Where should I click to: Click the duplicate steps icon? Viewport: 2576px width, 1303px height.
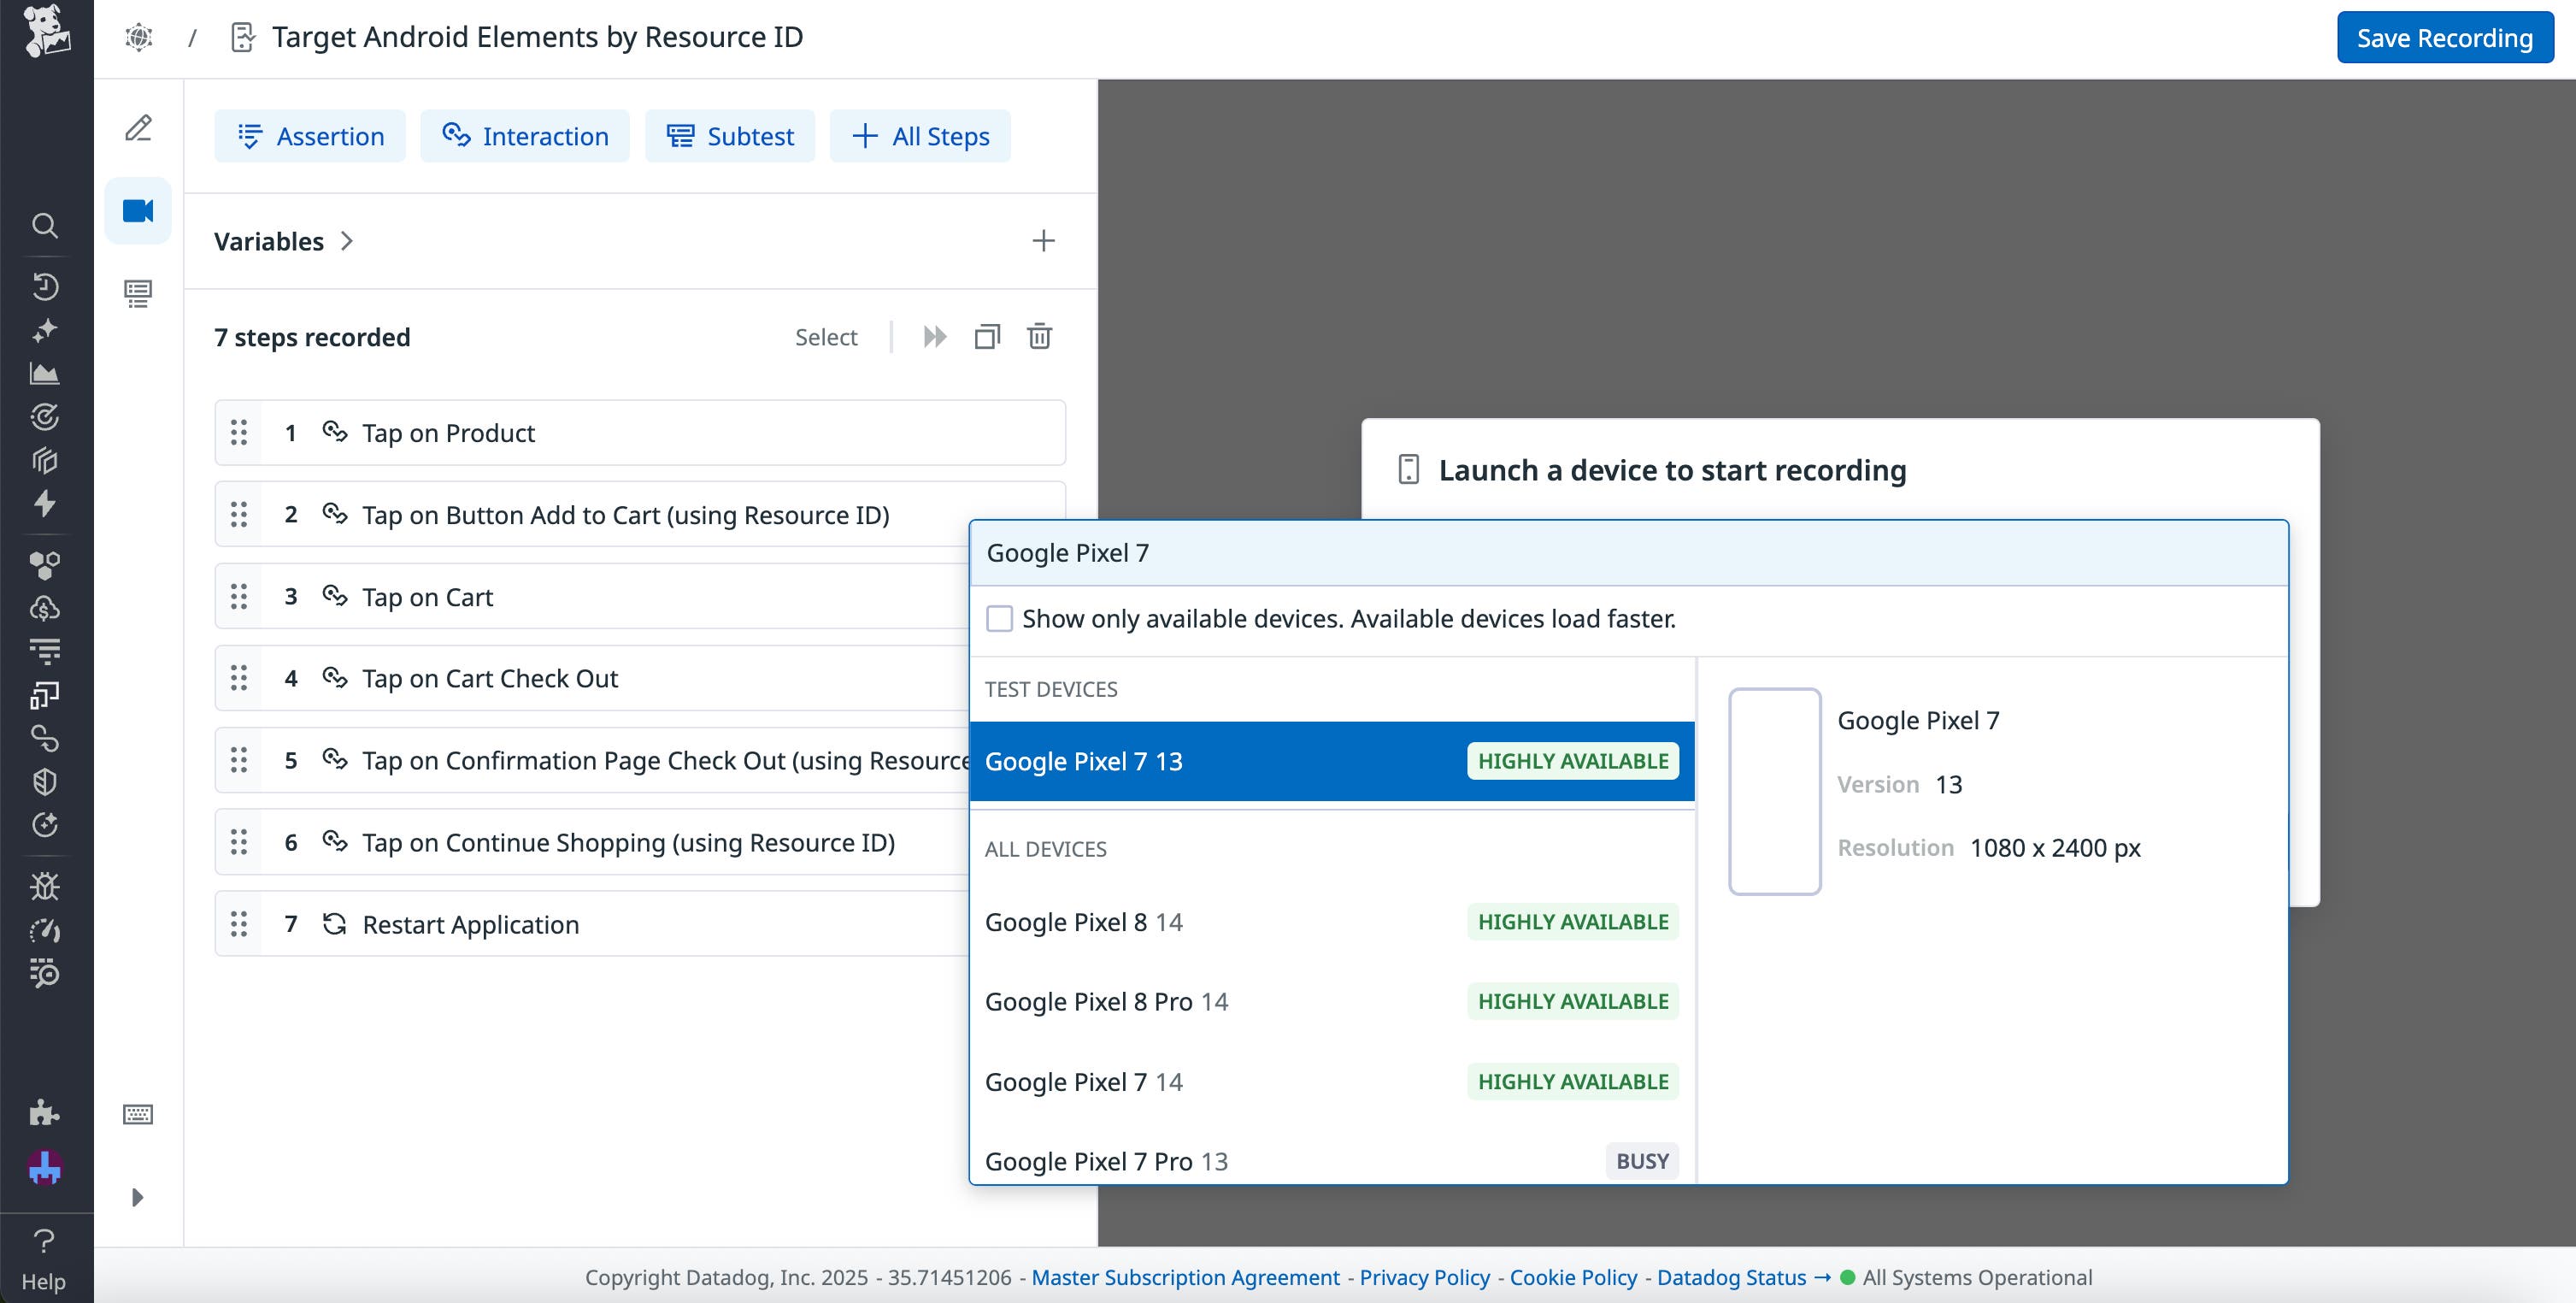986,336
